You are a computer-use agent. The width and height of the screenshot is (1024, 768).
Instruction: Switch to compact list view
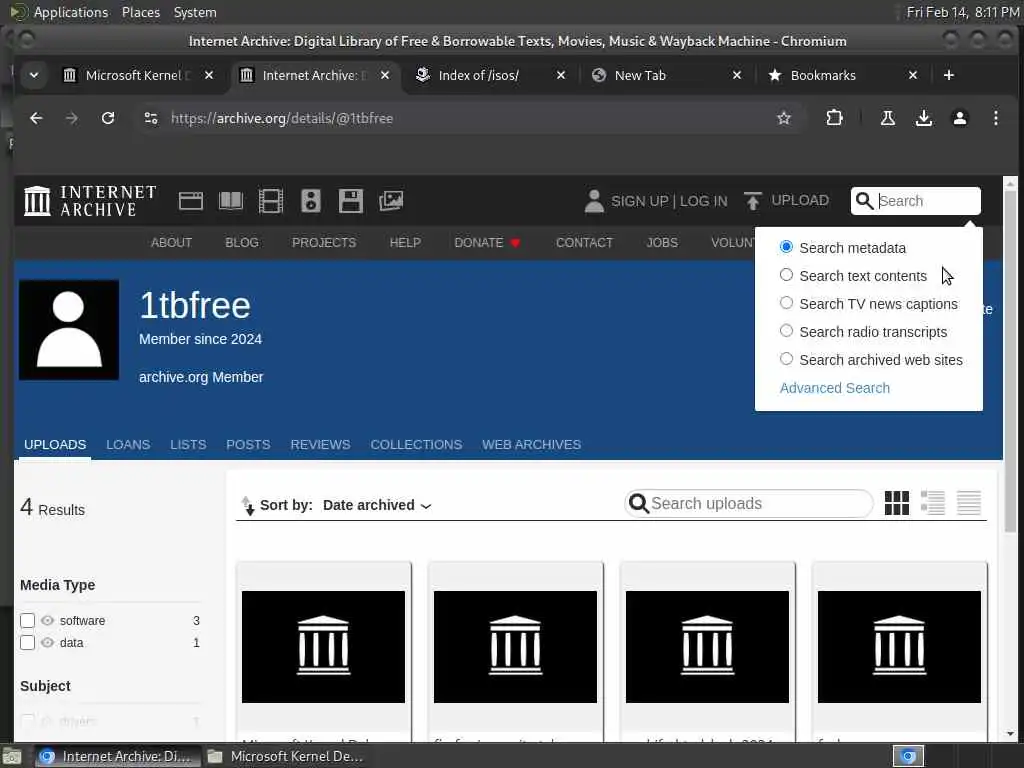click(968, 503)
